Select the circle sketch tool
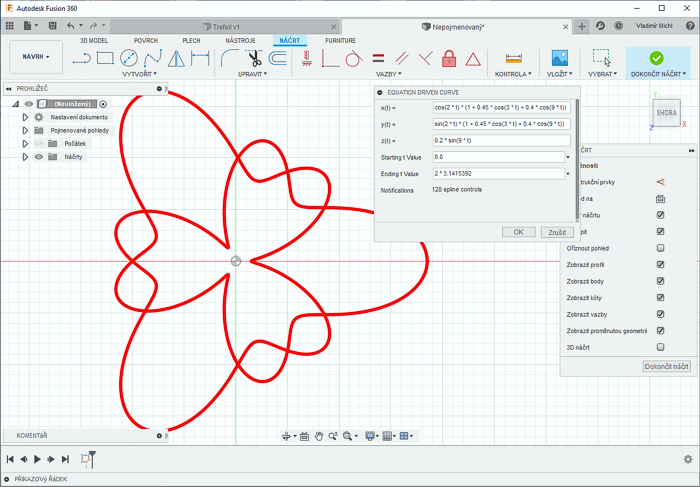Screen dimensions: 700x487 (x=129, y=58)
